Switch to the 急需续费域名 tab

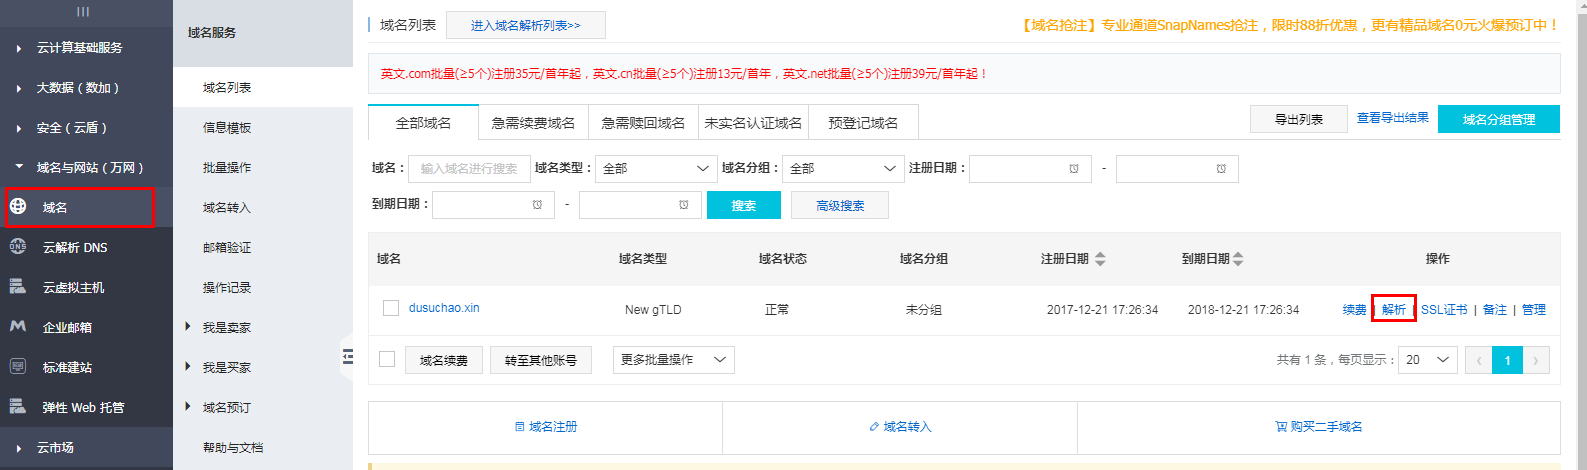[x=533, y=123]
